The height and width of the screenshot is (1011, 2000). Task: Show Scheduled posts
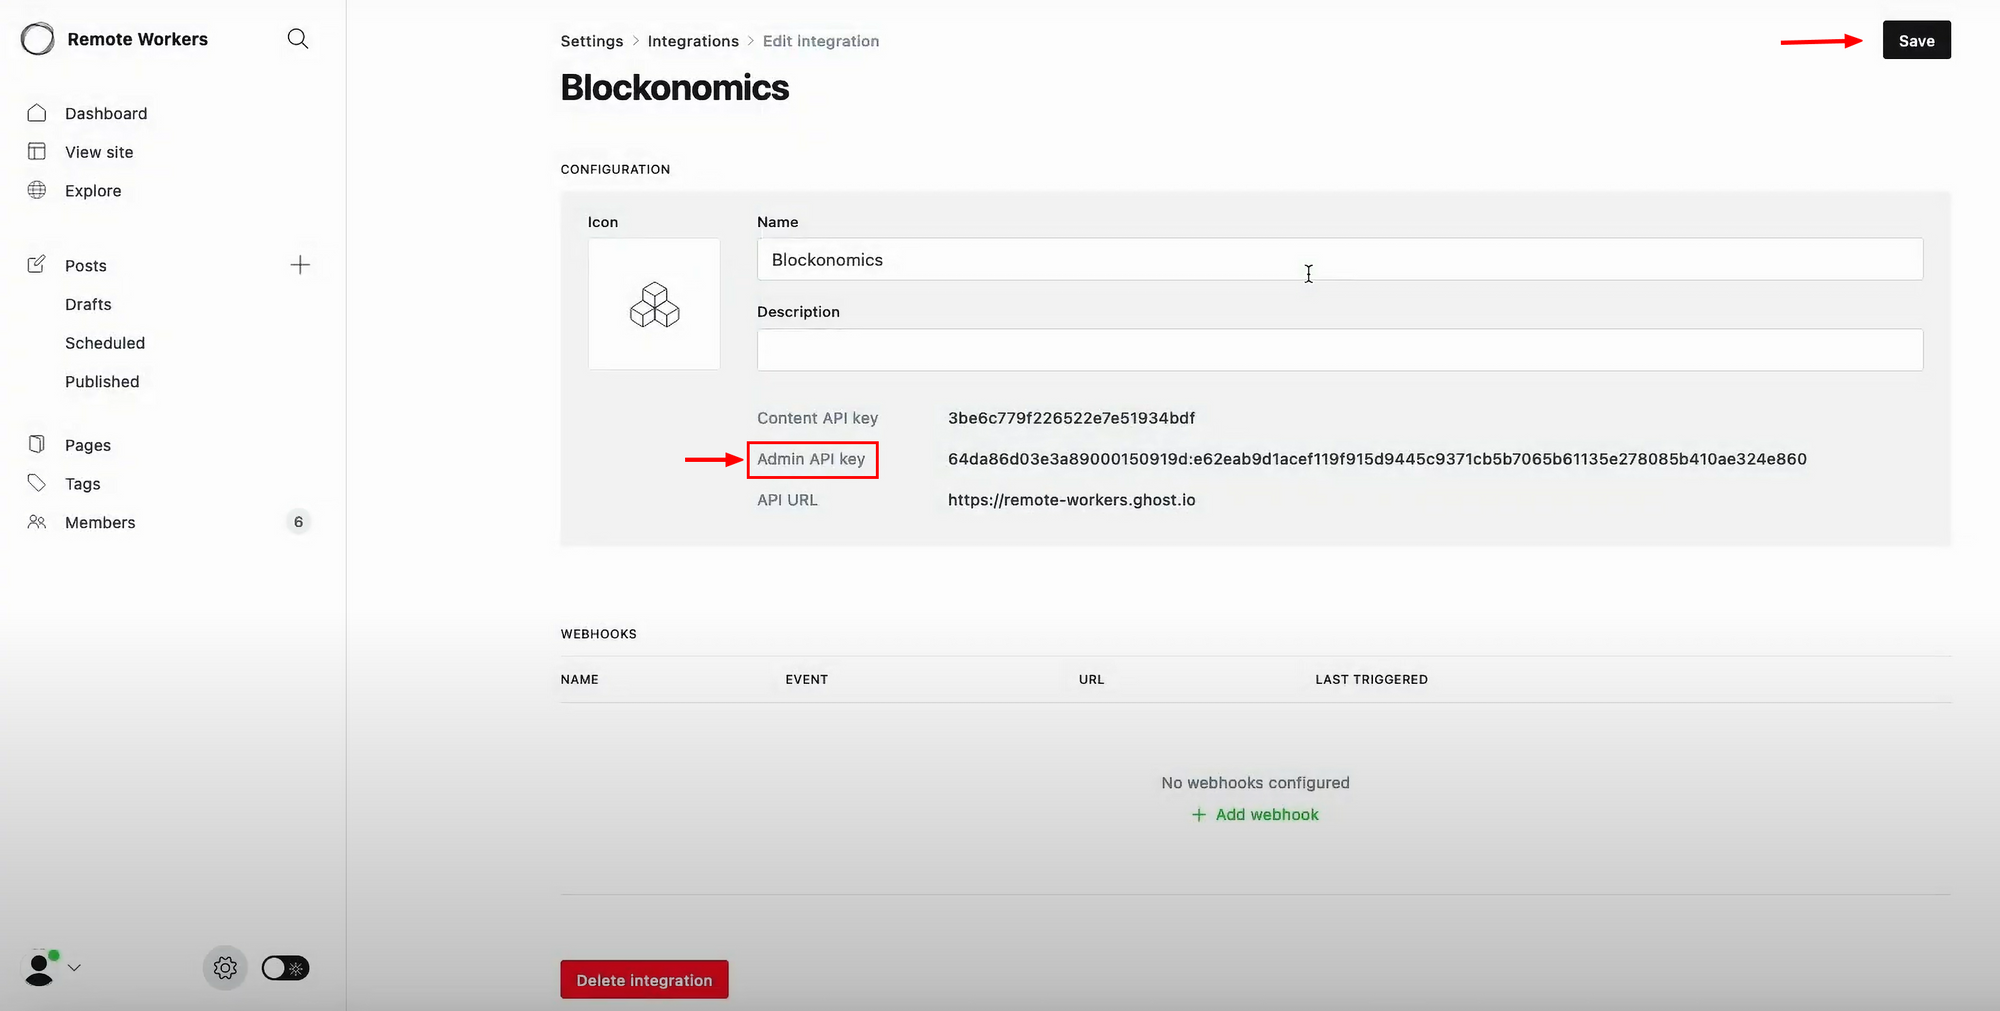[x=105, y=343]
